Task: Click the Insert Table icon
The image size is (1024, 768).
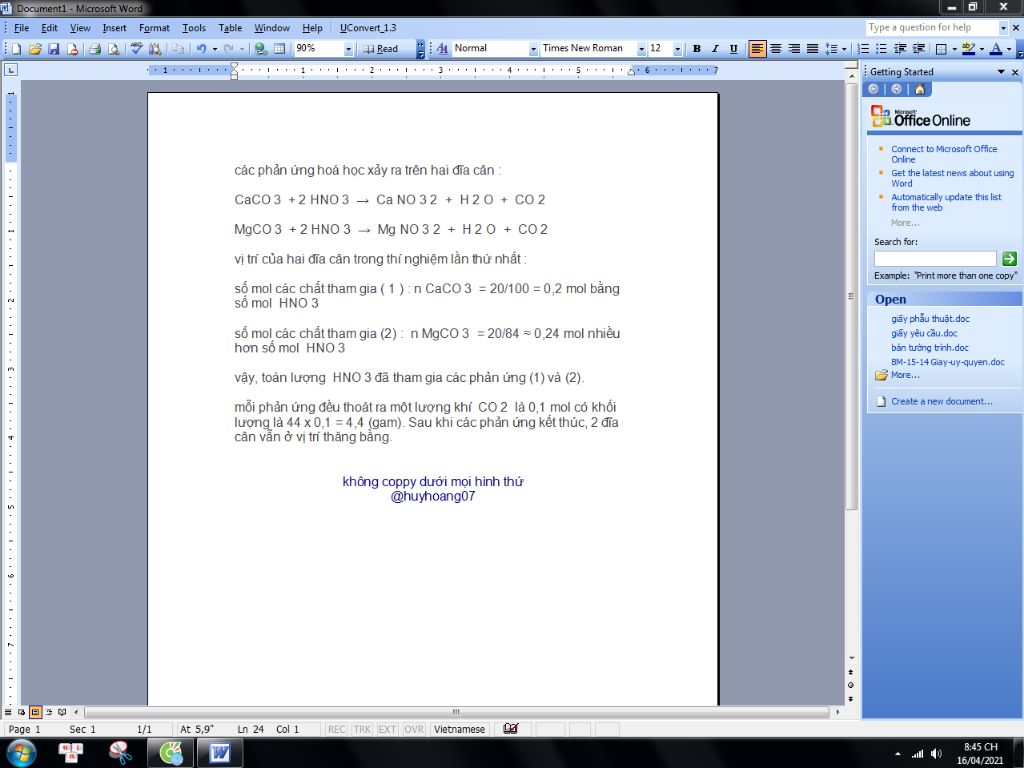Action: point(280,49)
